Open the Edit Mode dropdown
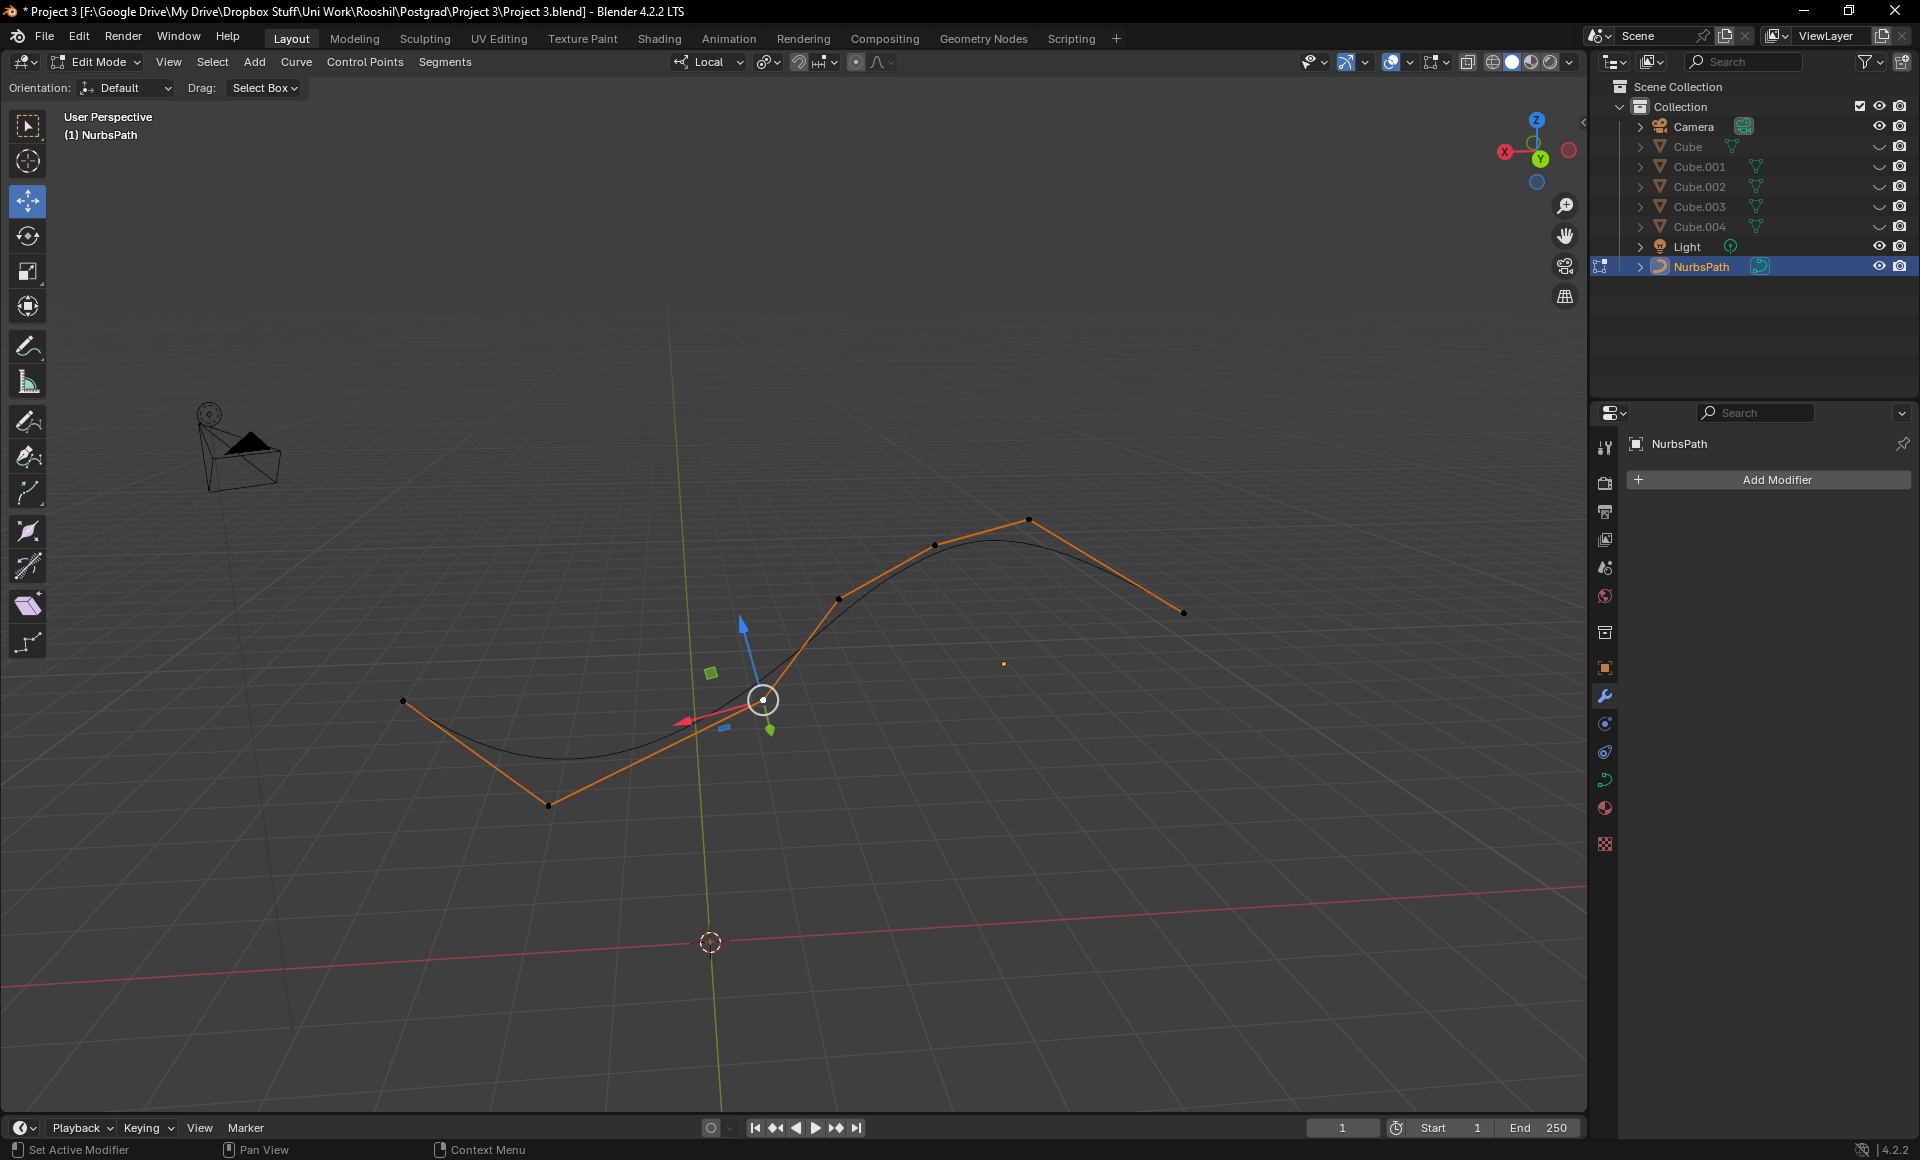The height and width of the screenshot is (1160, 1920). tap(97, 62)
